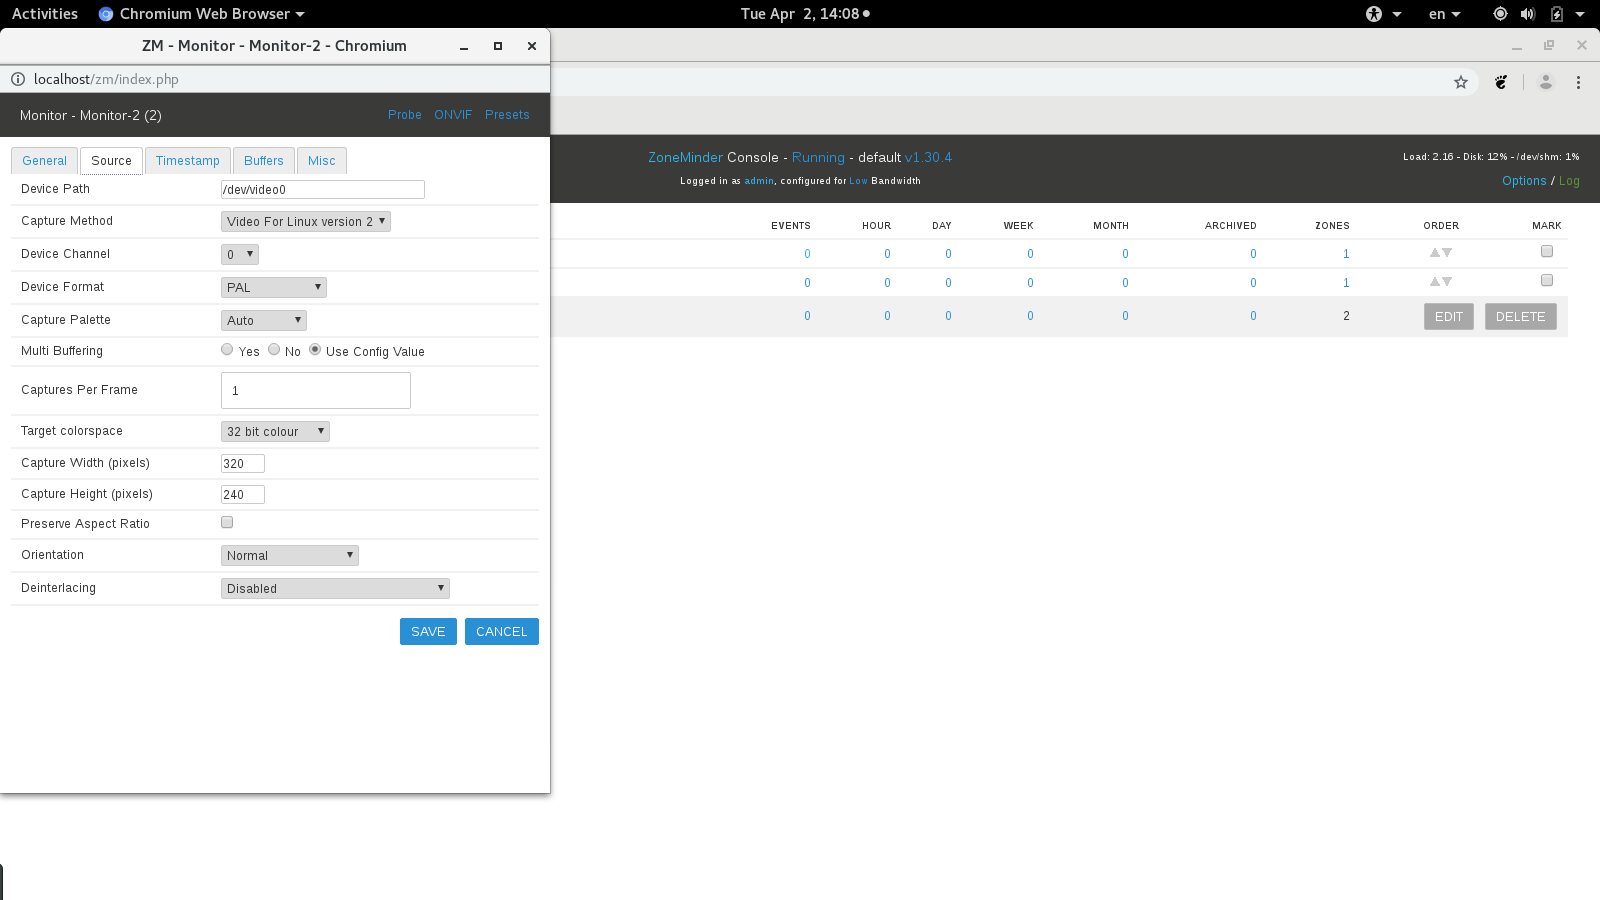Viewport: 1600px width, 900px height.
Task: Open the GNOME Shell extension foot icon
Action: 1501,82
